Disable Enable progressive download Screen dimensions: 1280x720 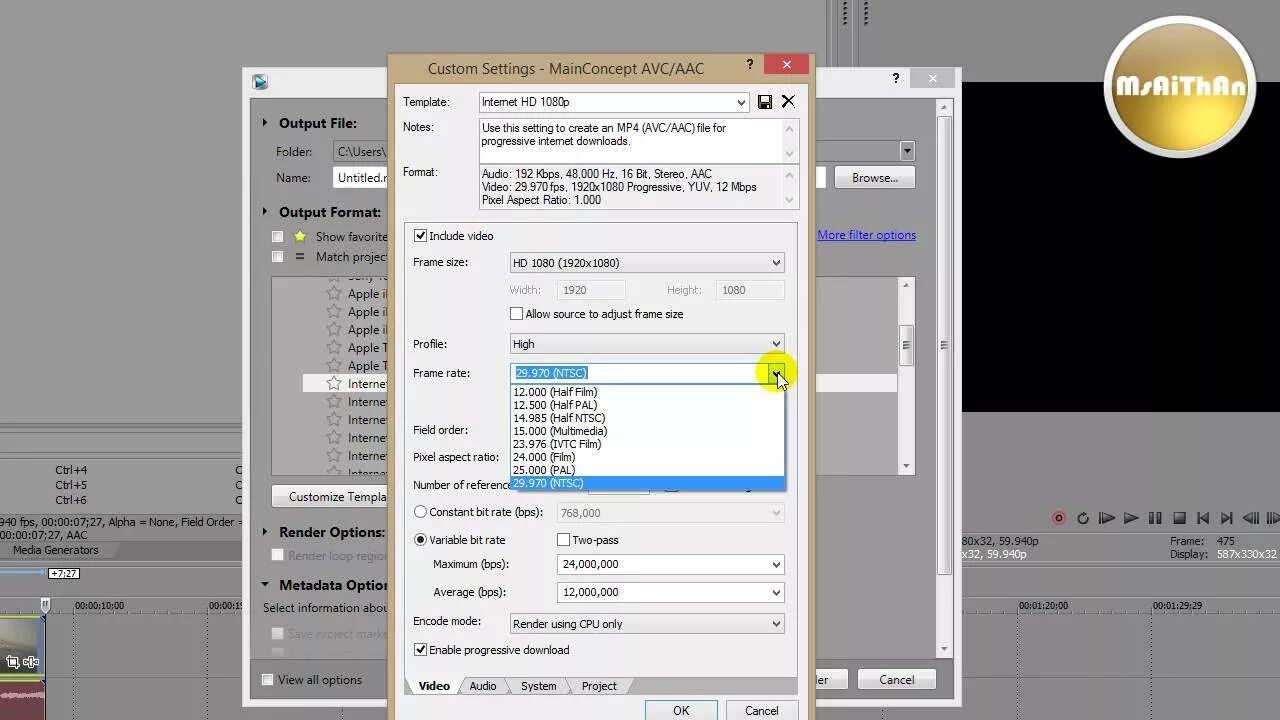[x=420, y=650]
